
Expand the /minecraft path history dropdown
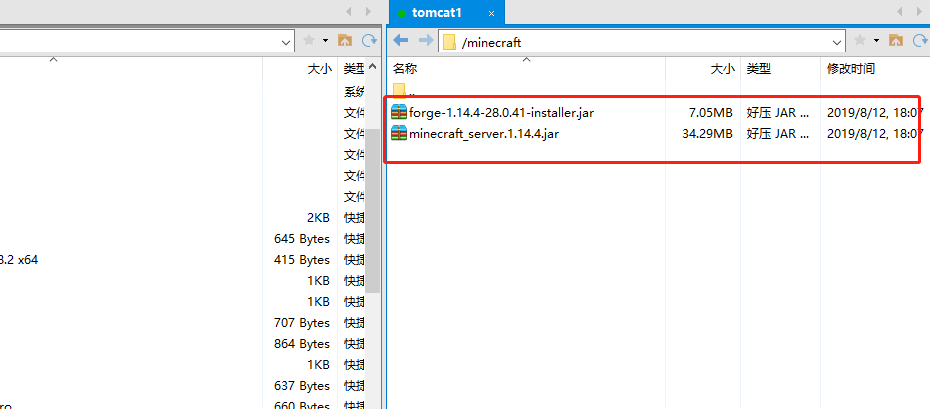click(x=837, y=42)
